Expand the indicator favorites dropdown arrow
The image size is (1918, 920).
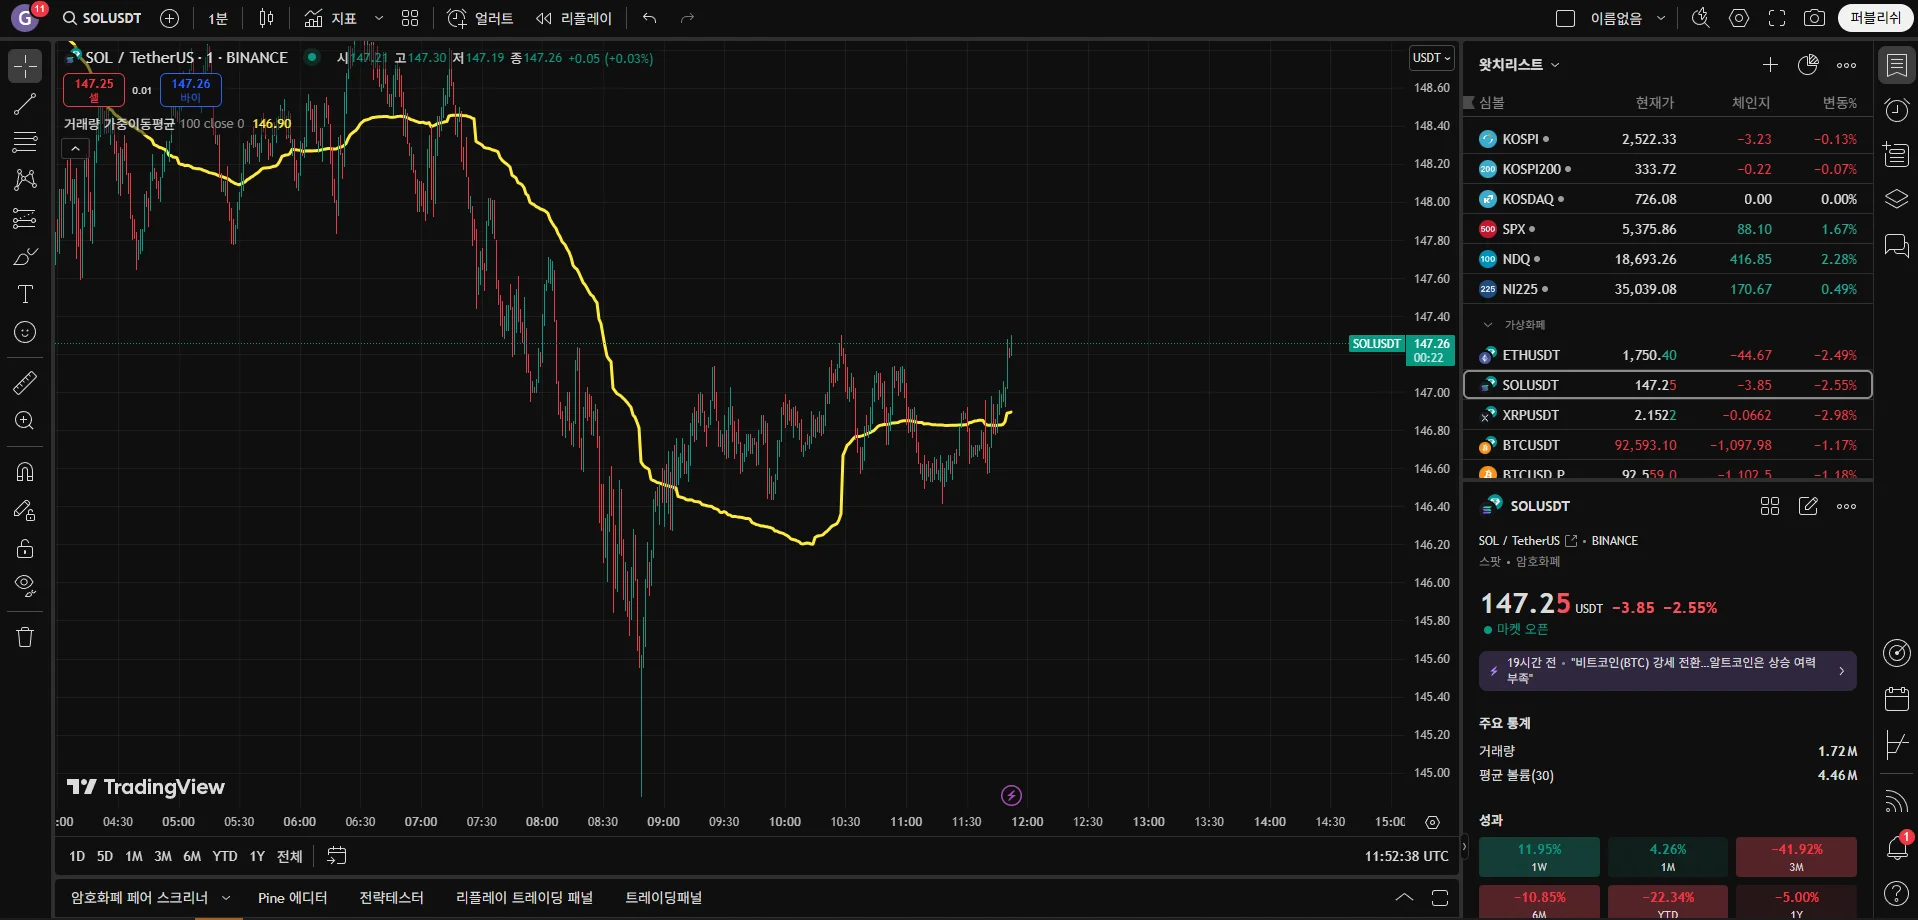tap(379, 18)
